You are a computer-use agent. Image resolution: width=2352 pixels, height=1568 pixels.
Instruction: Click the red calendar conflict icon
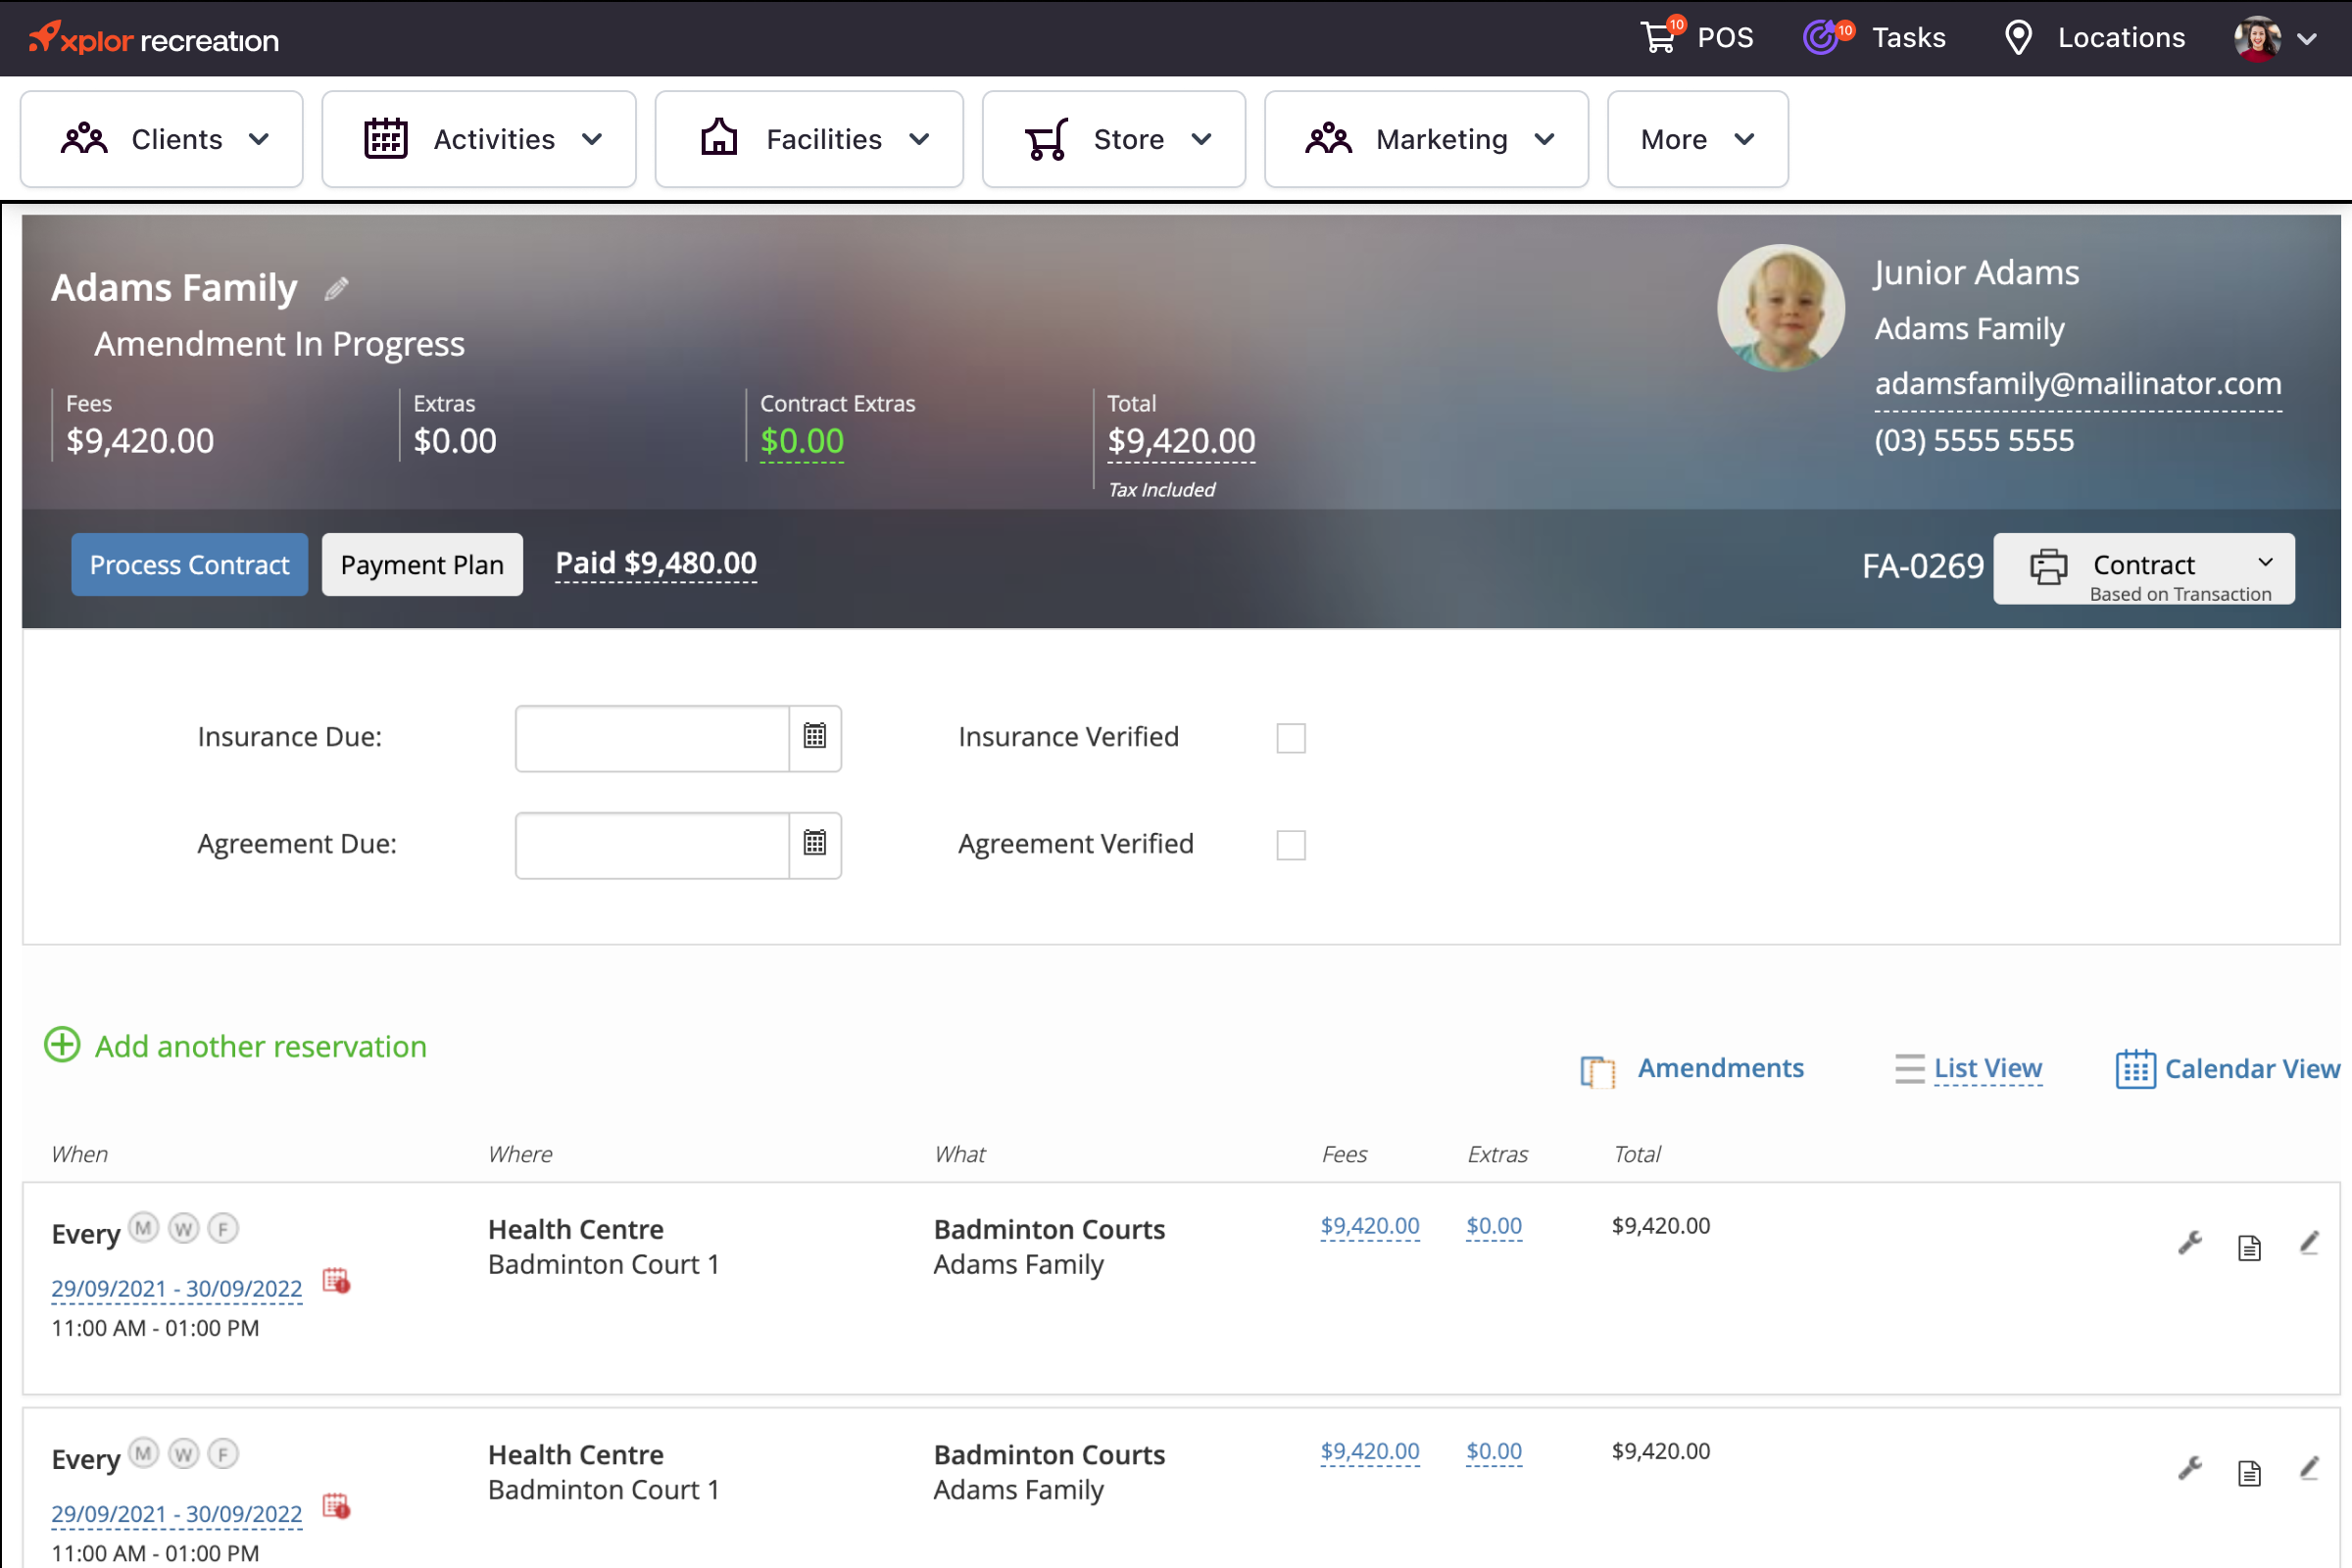pos(336,1282)
